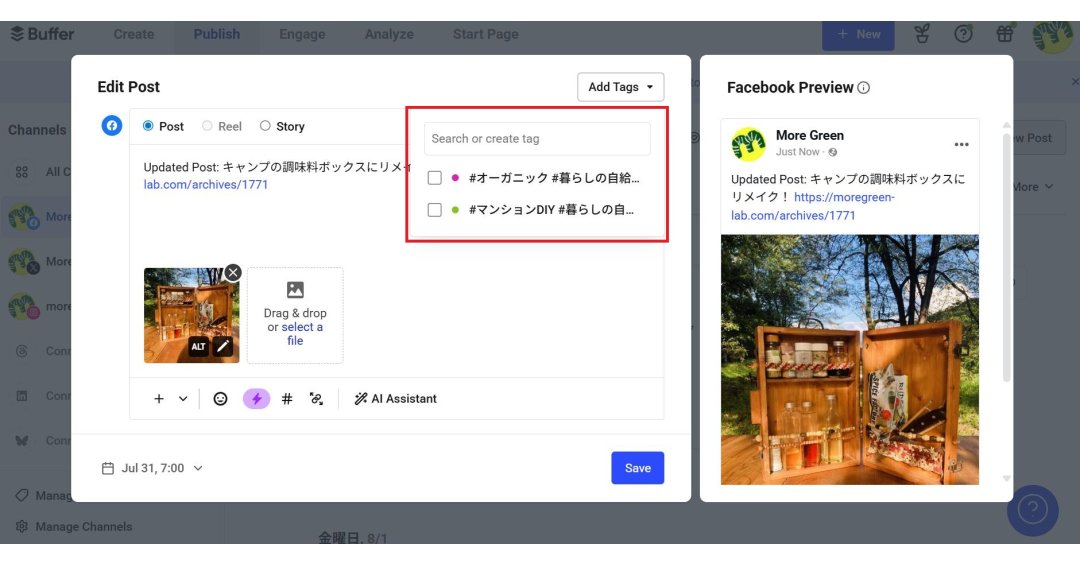
Task: Open the Jul 31, 7:00 schedule dropdown
Action: coord(153,468)
